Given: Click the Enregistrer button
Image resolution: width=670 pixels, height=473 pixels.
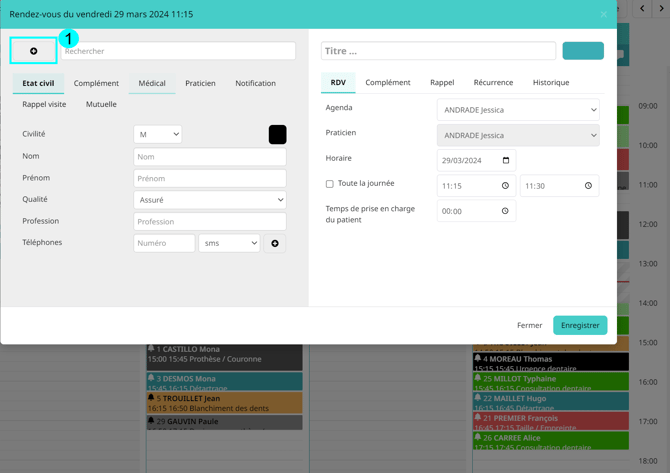Looking at the screenshot, I should click(x=580, y=325).
